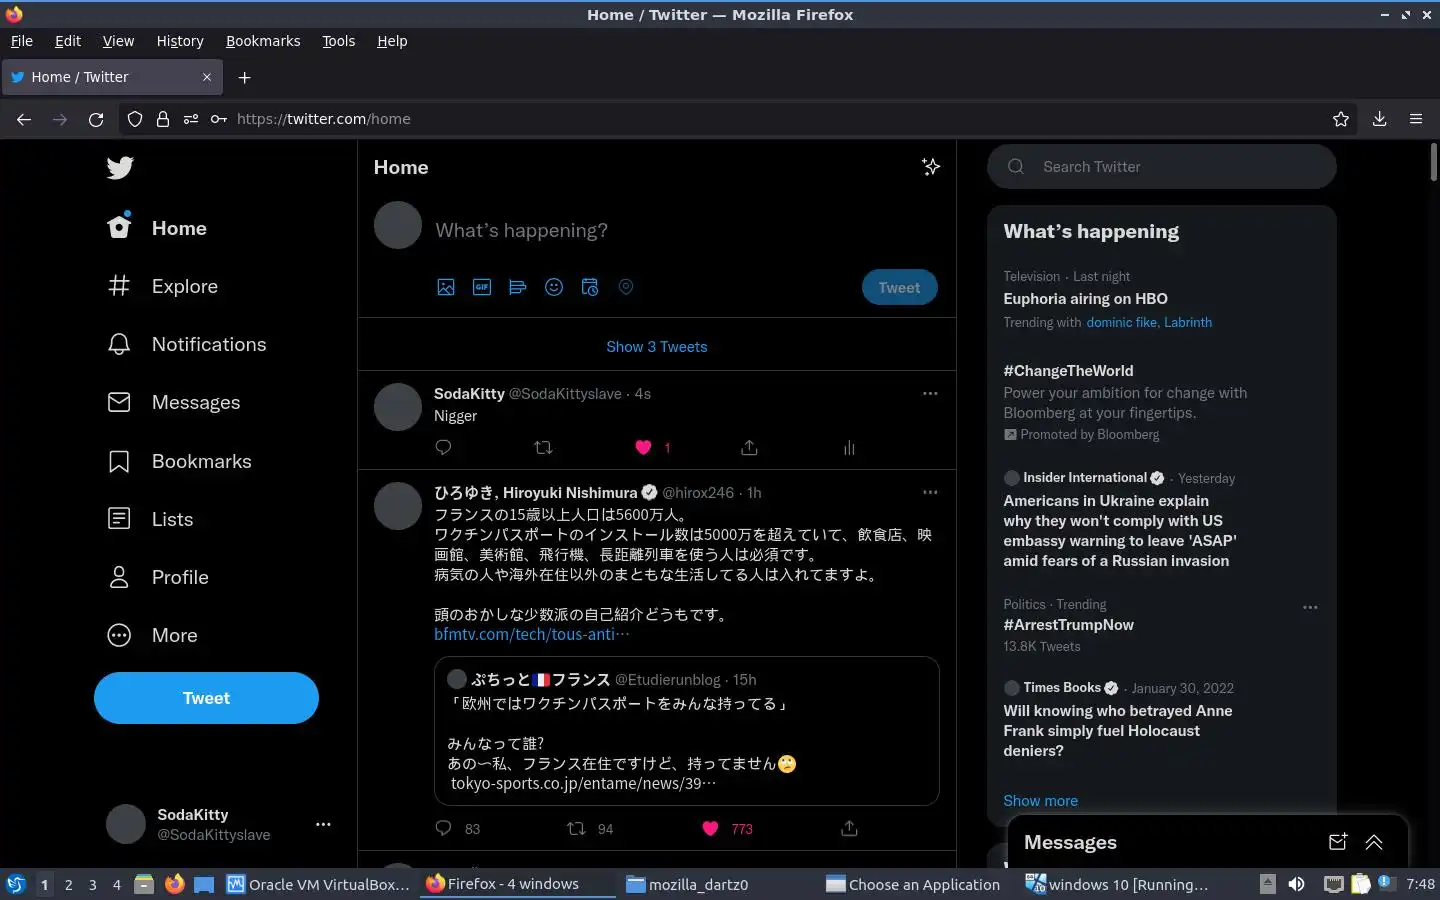Click the Search Twitter field
The height and width of the screenshot is (900, 1440).
click(1162, 167)
